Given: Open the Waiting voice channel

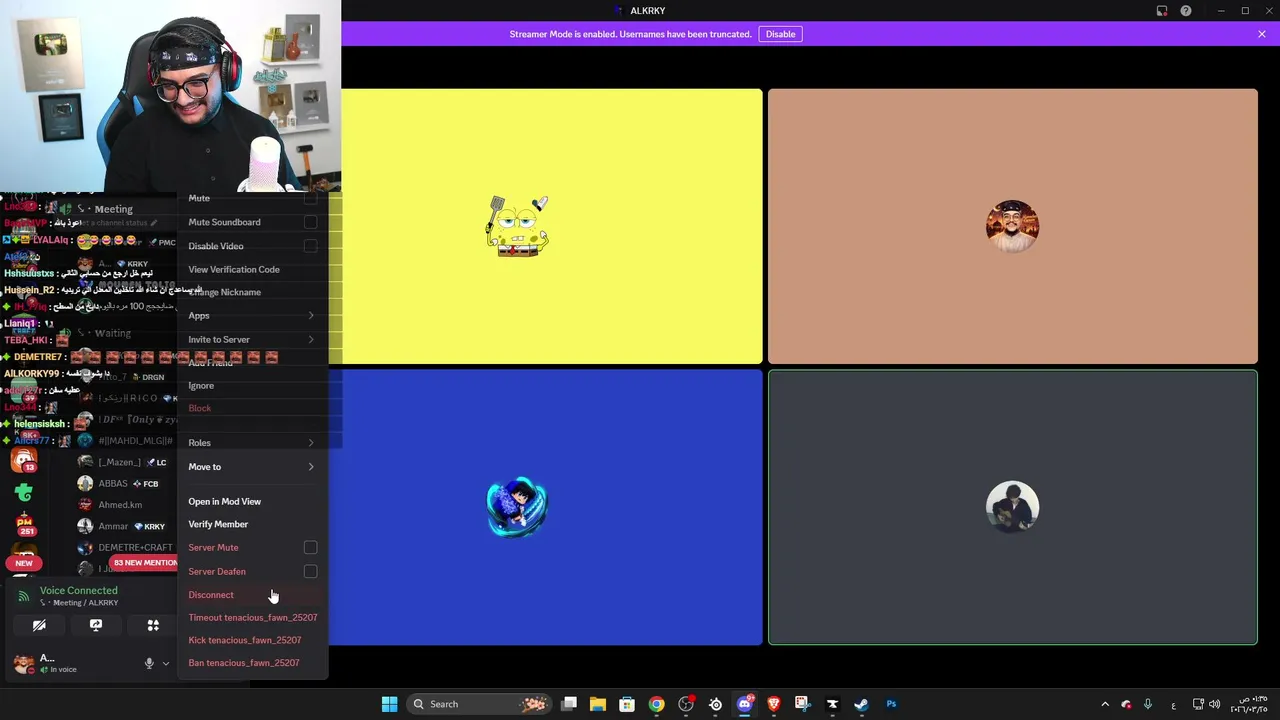Looking at the screenshot, I should 112,333.
